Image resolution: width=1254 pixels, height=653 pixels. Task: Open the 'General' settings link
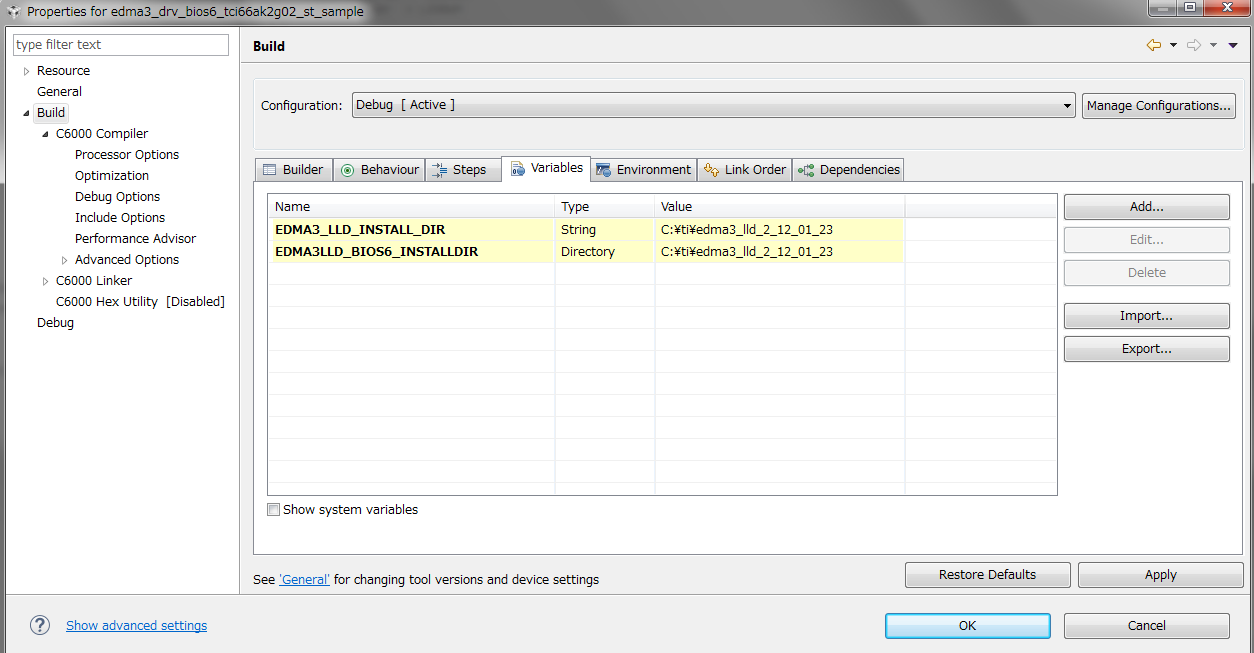pyautogui.click(x=304, y=580)
